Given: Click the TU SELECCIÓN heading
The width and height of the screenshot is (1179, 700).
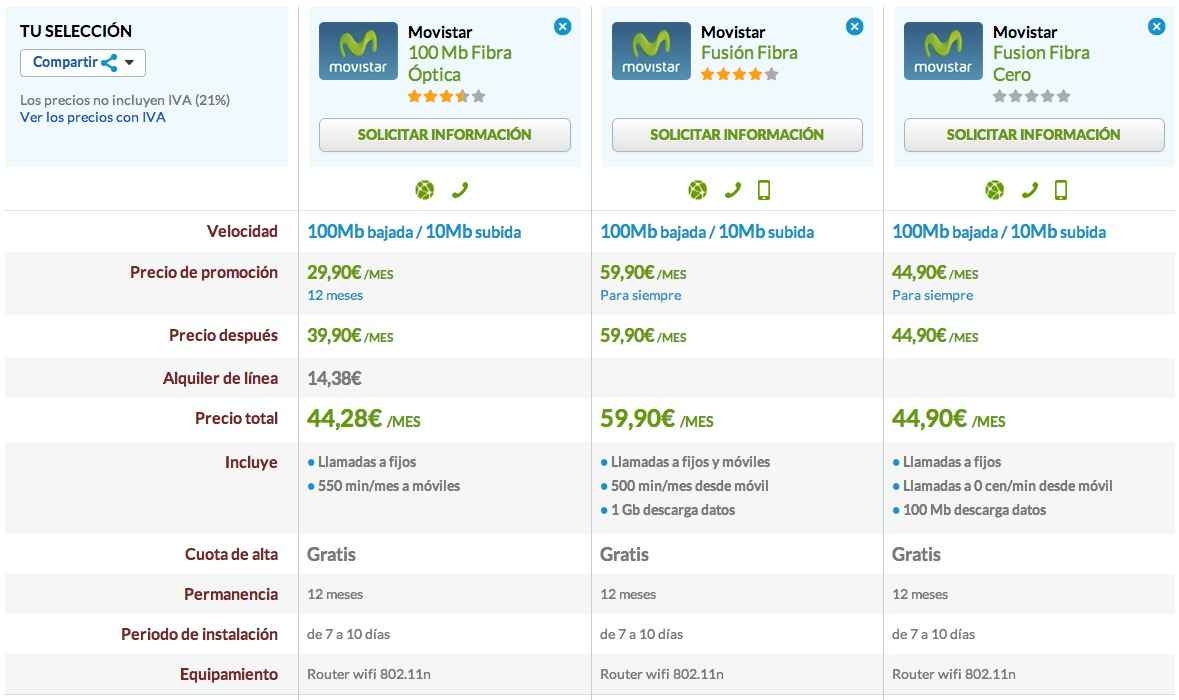Looking at the screenshot, I should click(76, 32).
